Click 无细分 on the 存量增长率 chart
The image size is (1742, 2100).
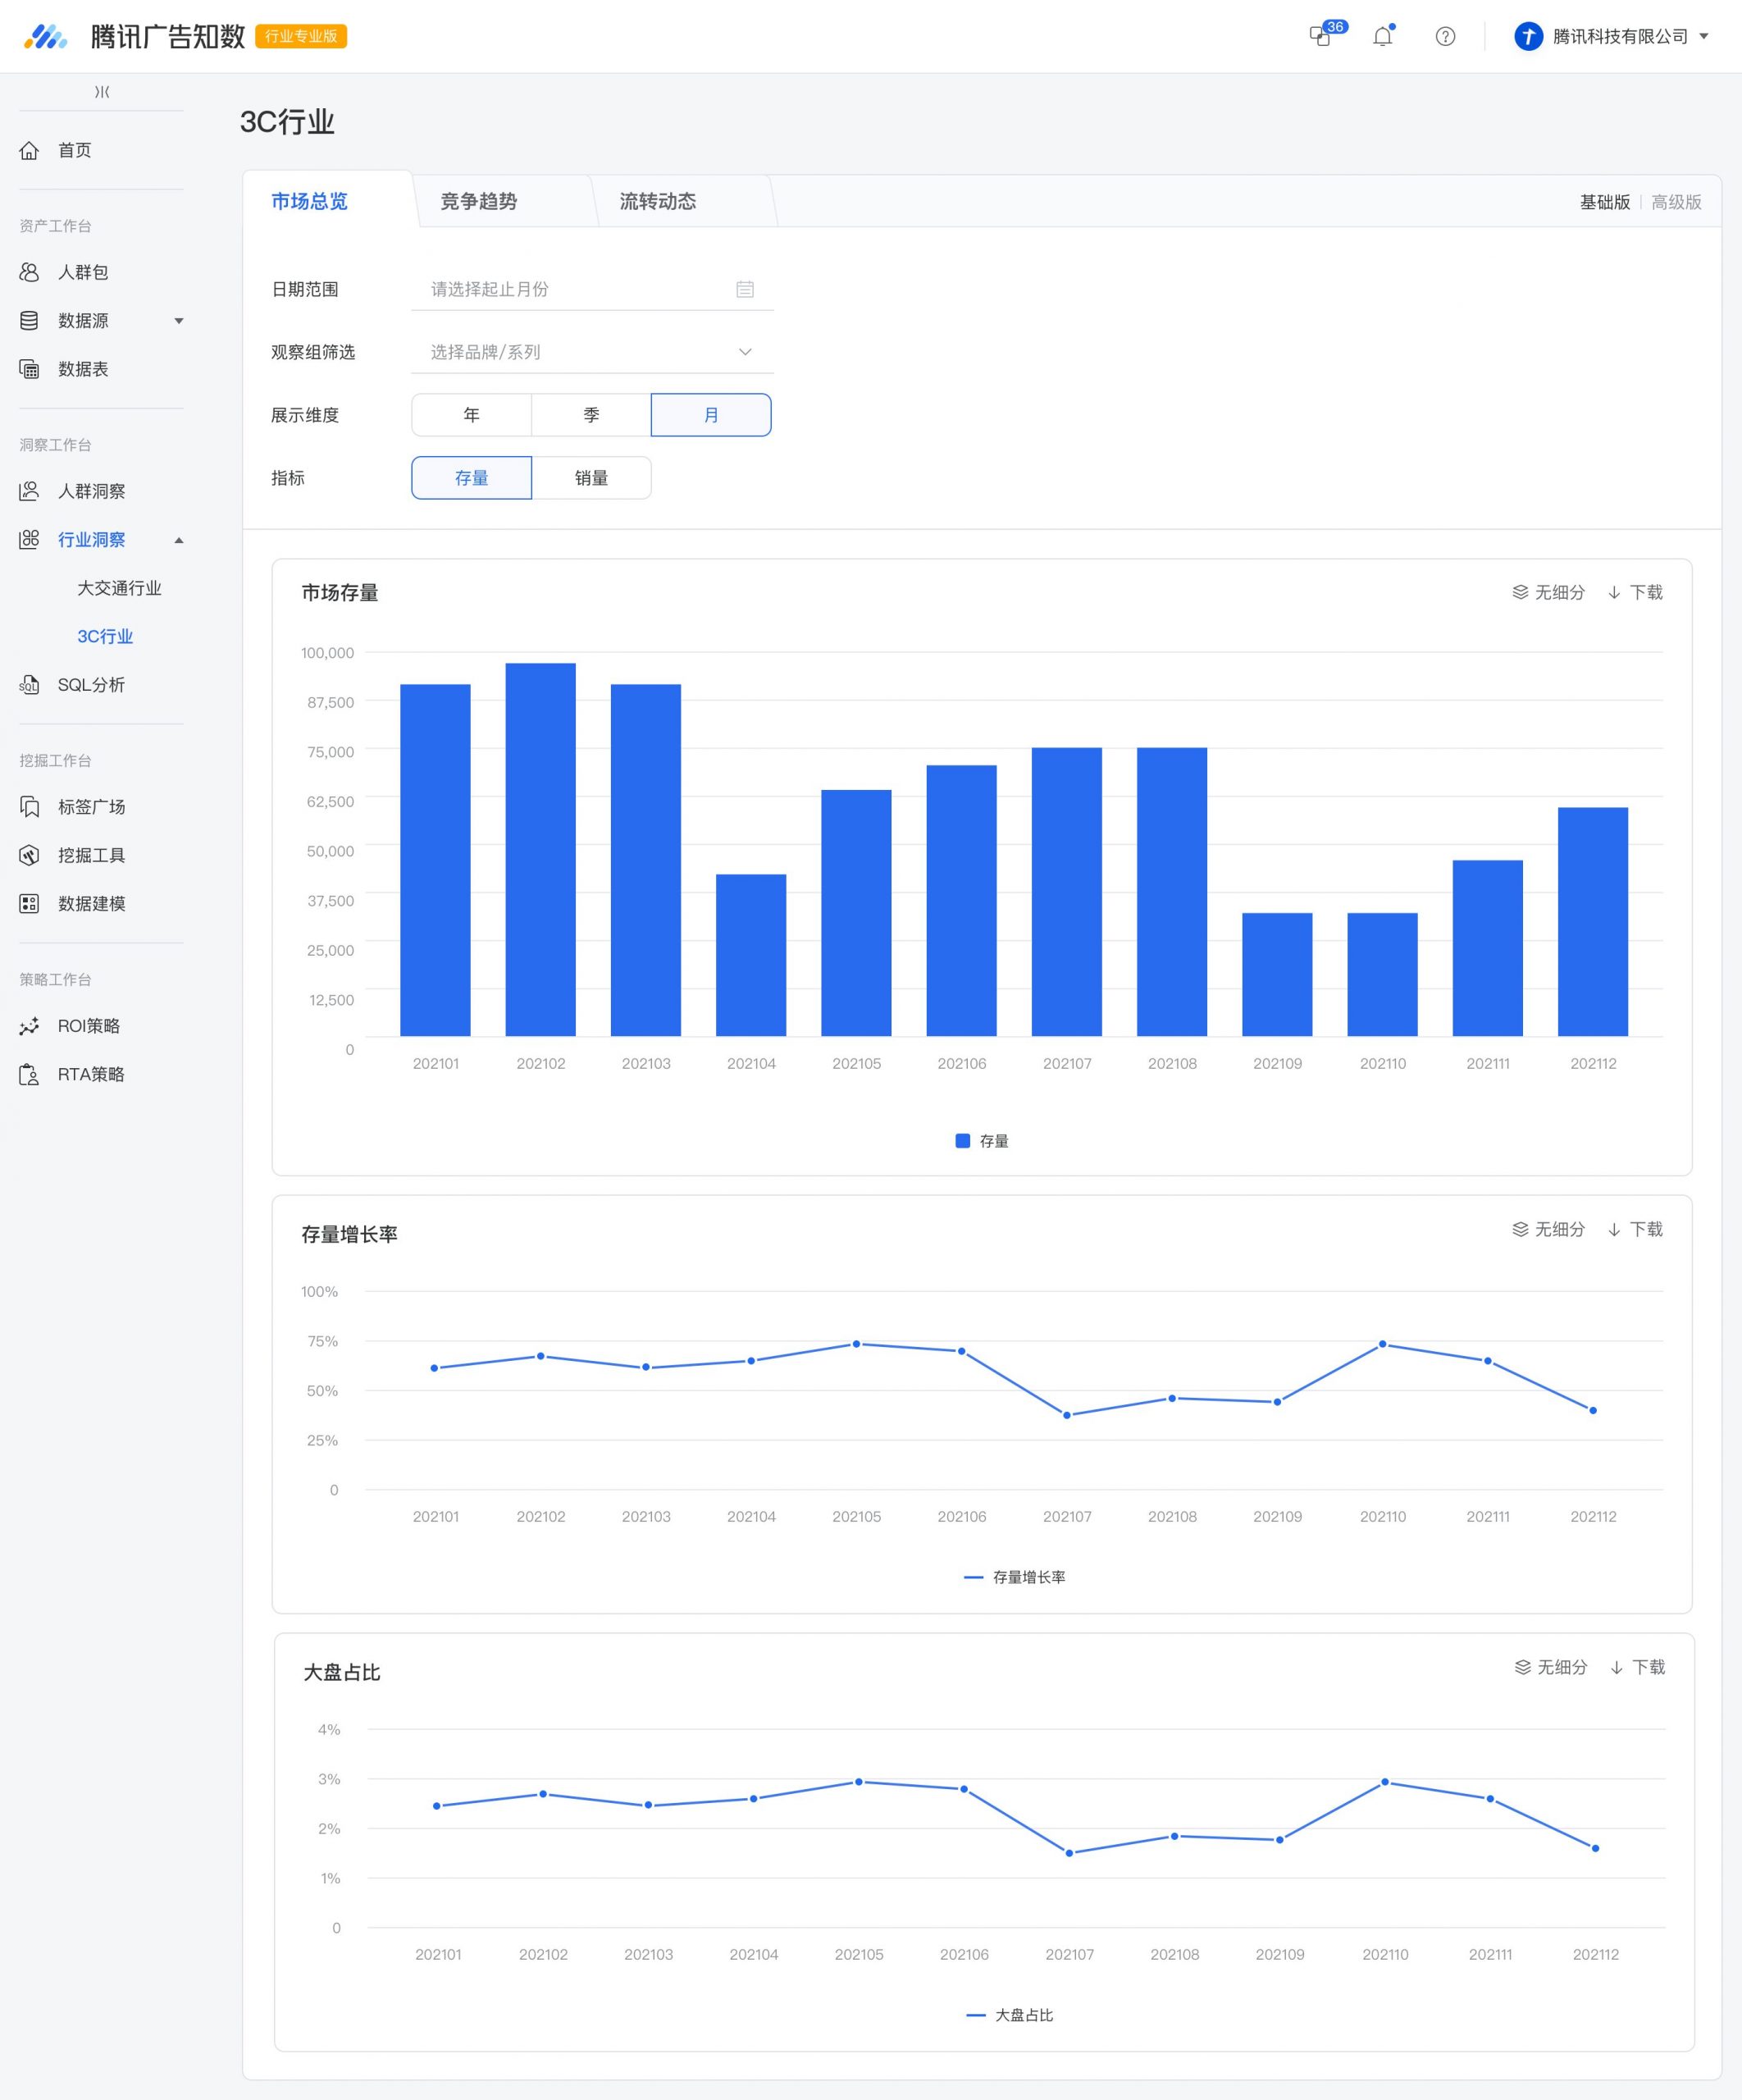pyautogui.click(x=1549, y=1229)
